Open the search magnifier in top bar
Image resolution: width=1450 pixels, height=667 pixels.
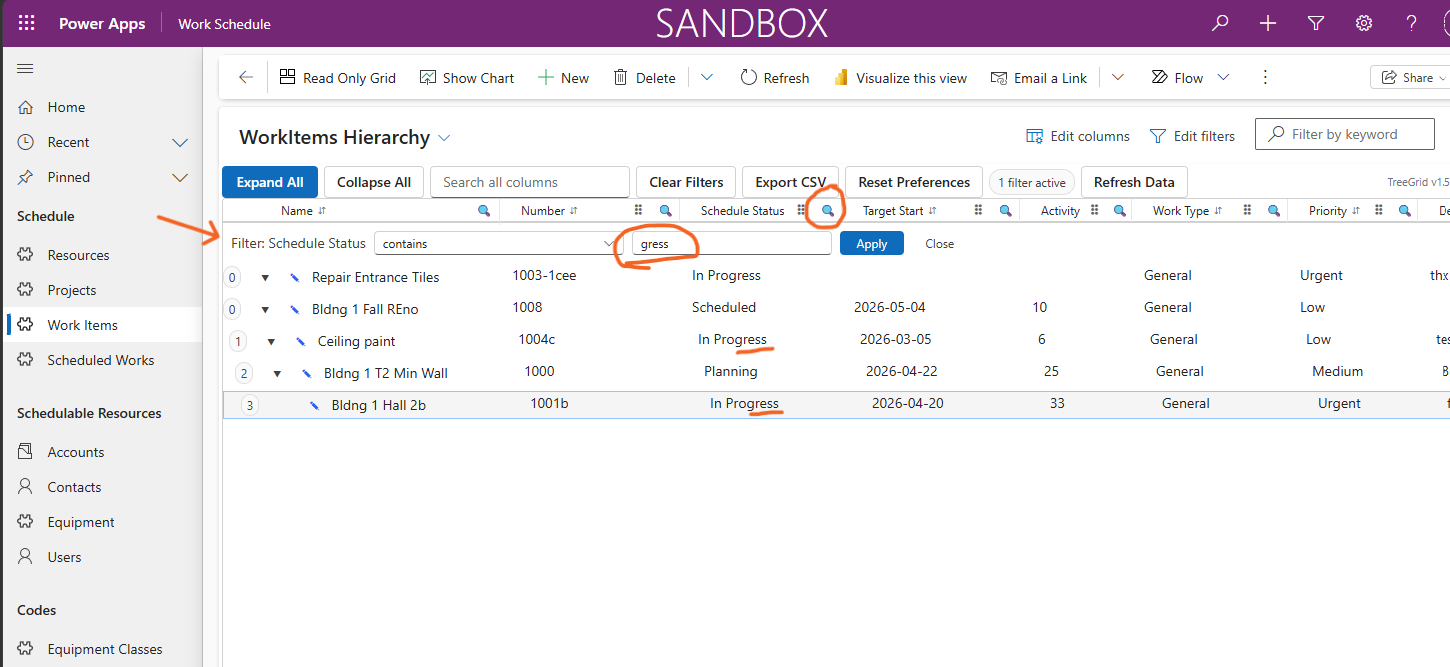click(1220, 23)
